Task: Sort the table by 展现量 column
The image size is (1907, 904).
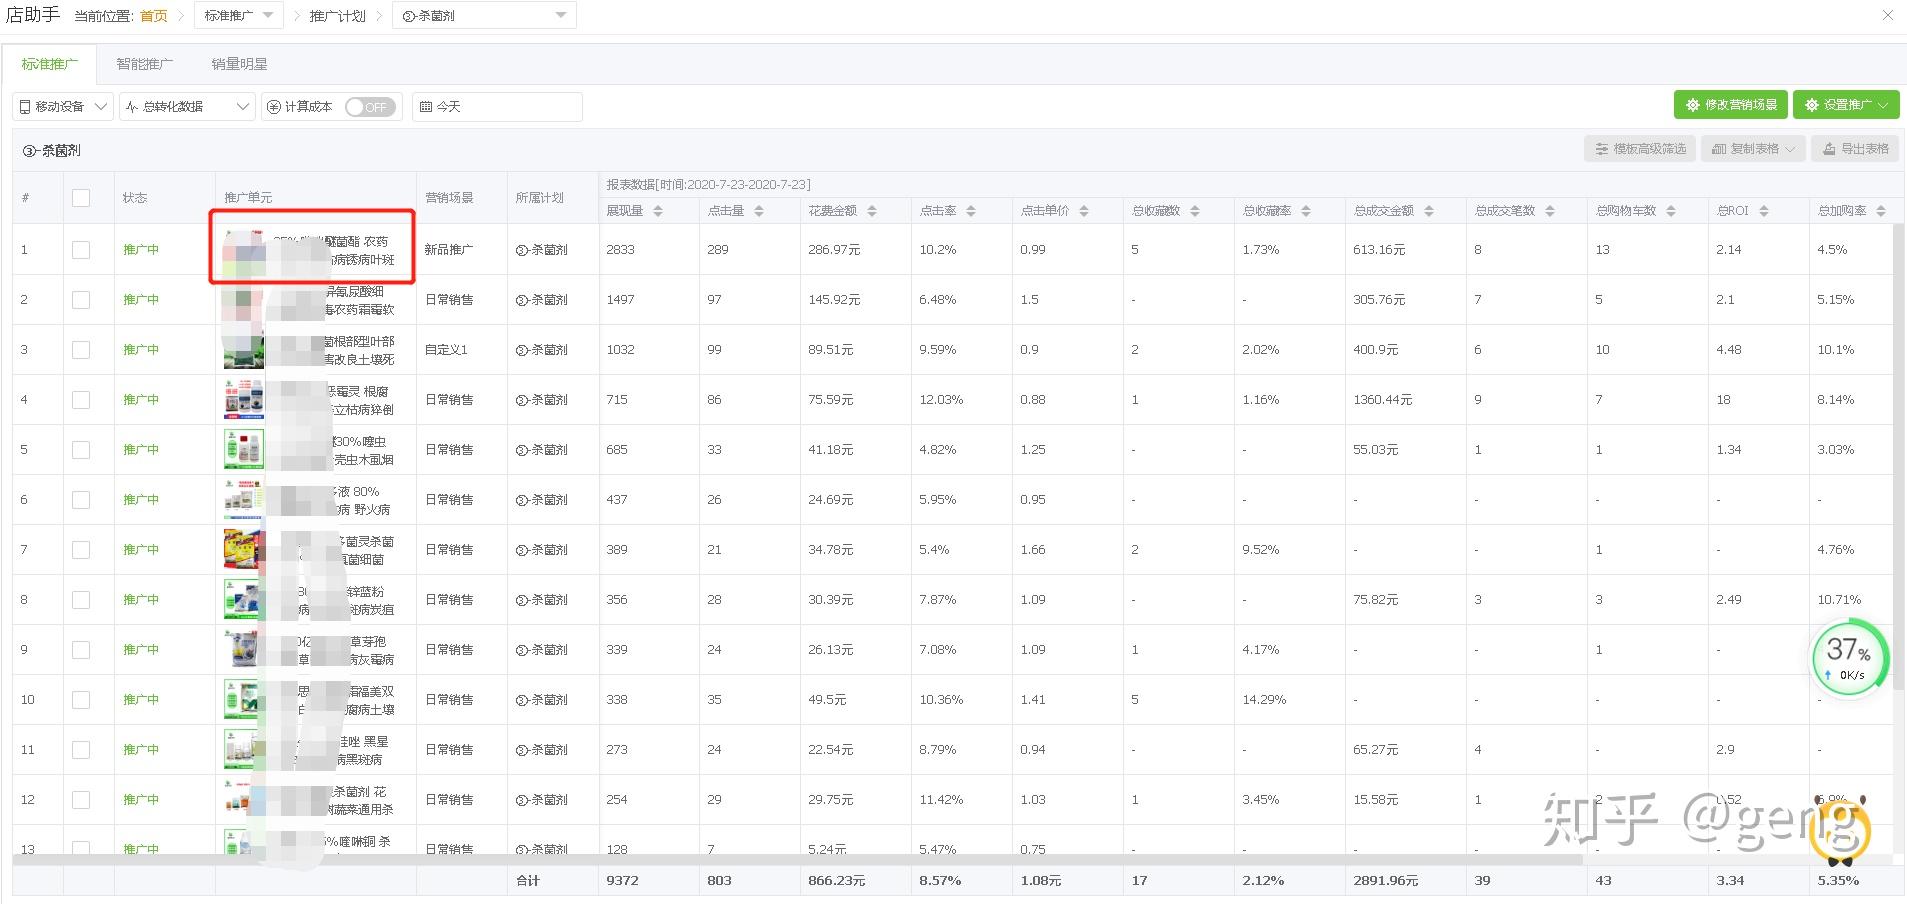Action: coord(658,211)
